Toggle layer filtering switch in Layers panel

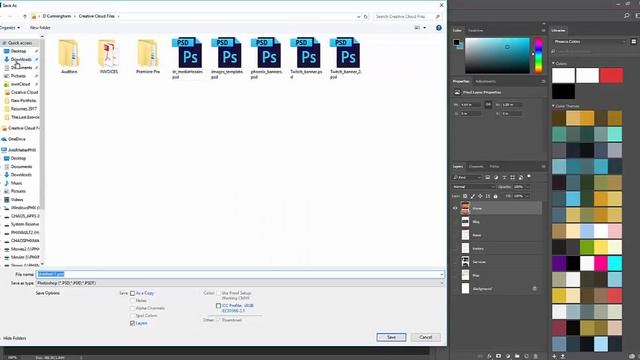pyautogui.click(x=529, y=177)
